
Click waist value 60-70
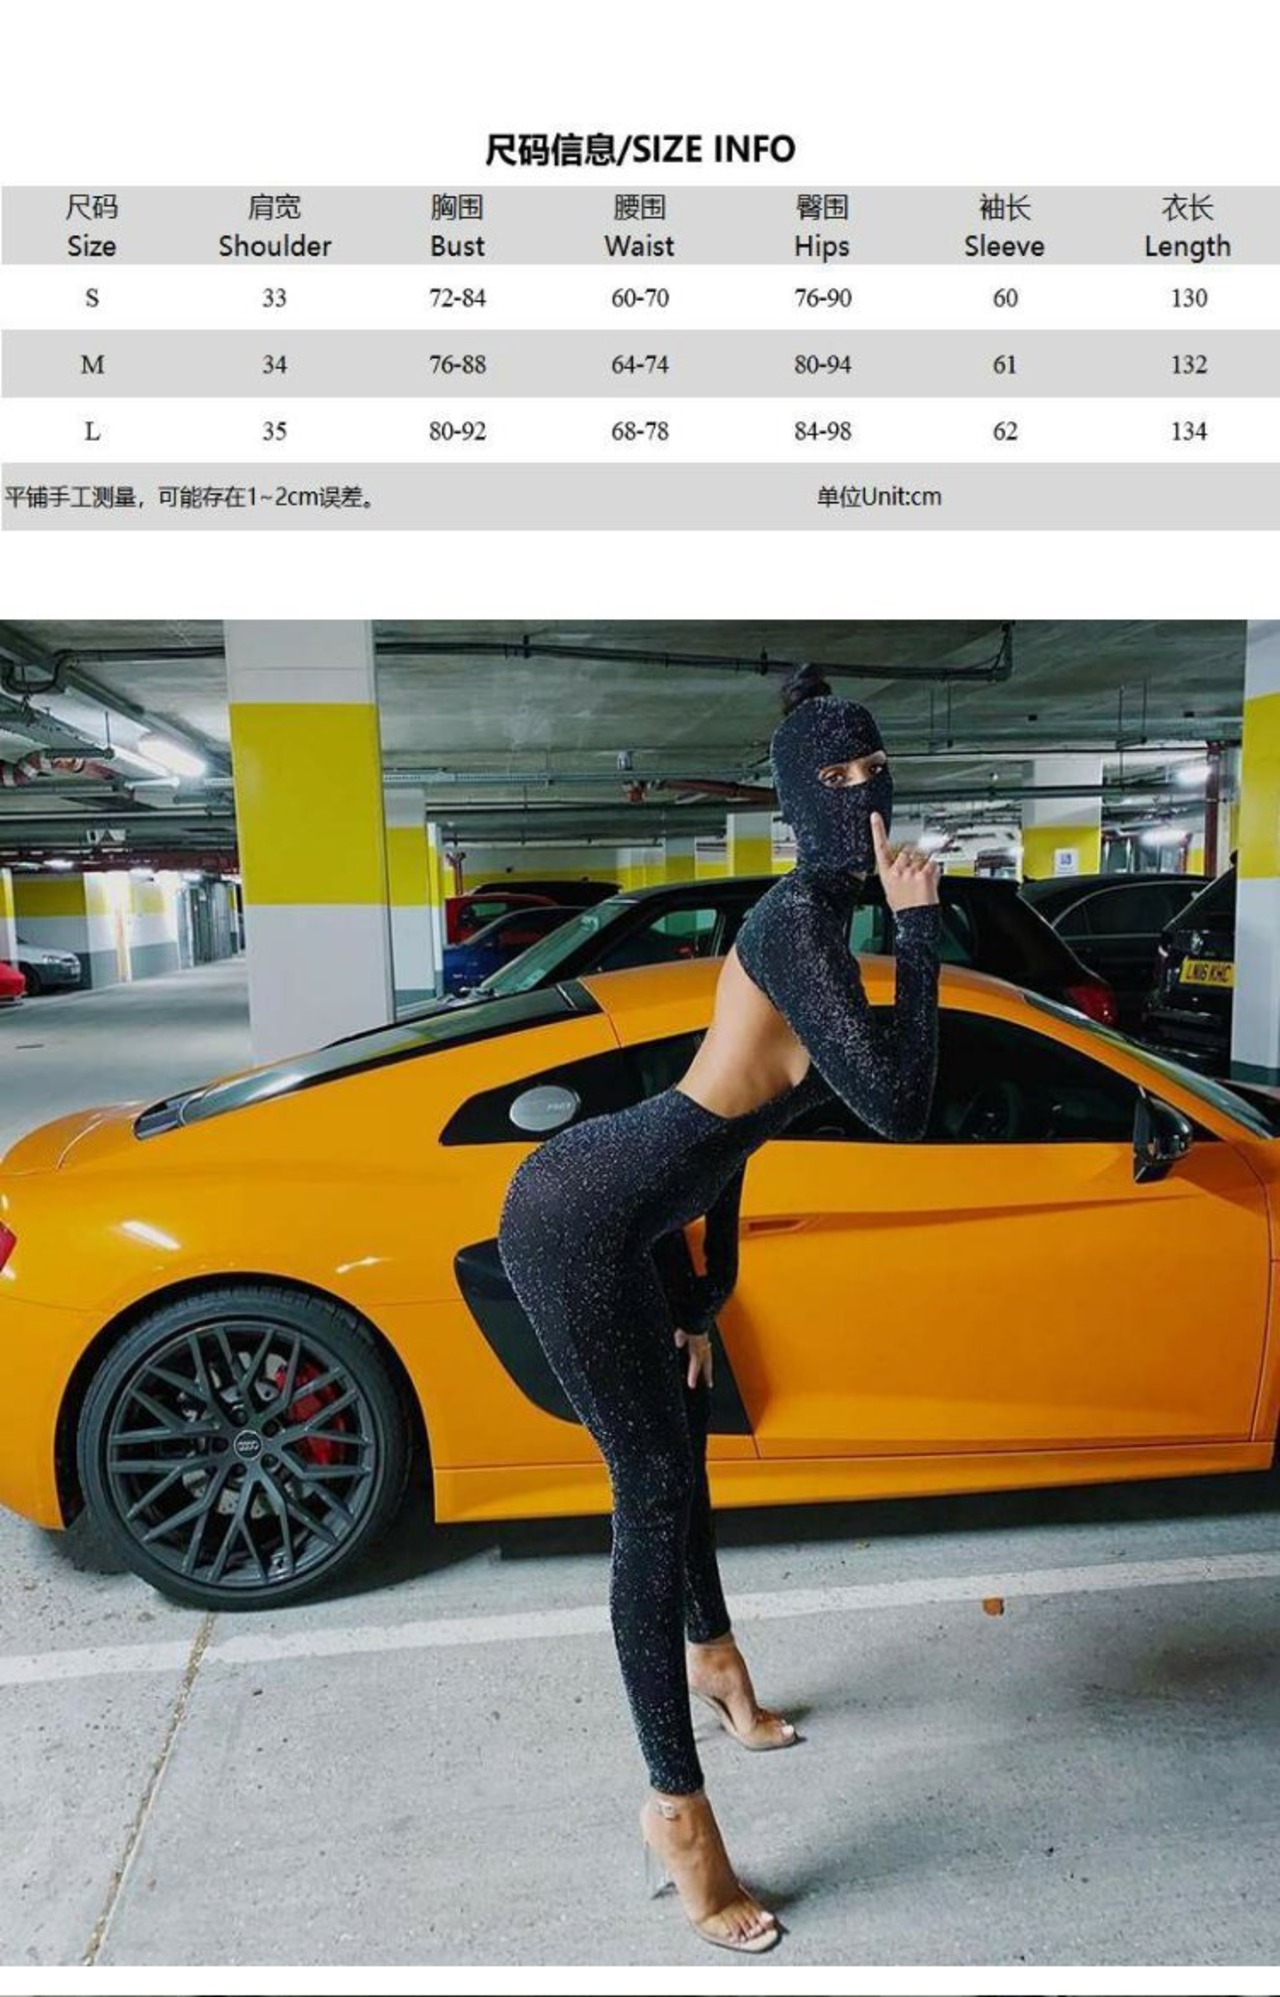tap(640, 298)
